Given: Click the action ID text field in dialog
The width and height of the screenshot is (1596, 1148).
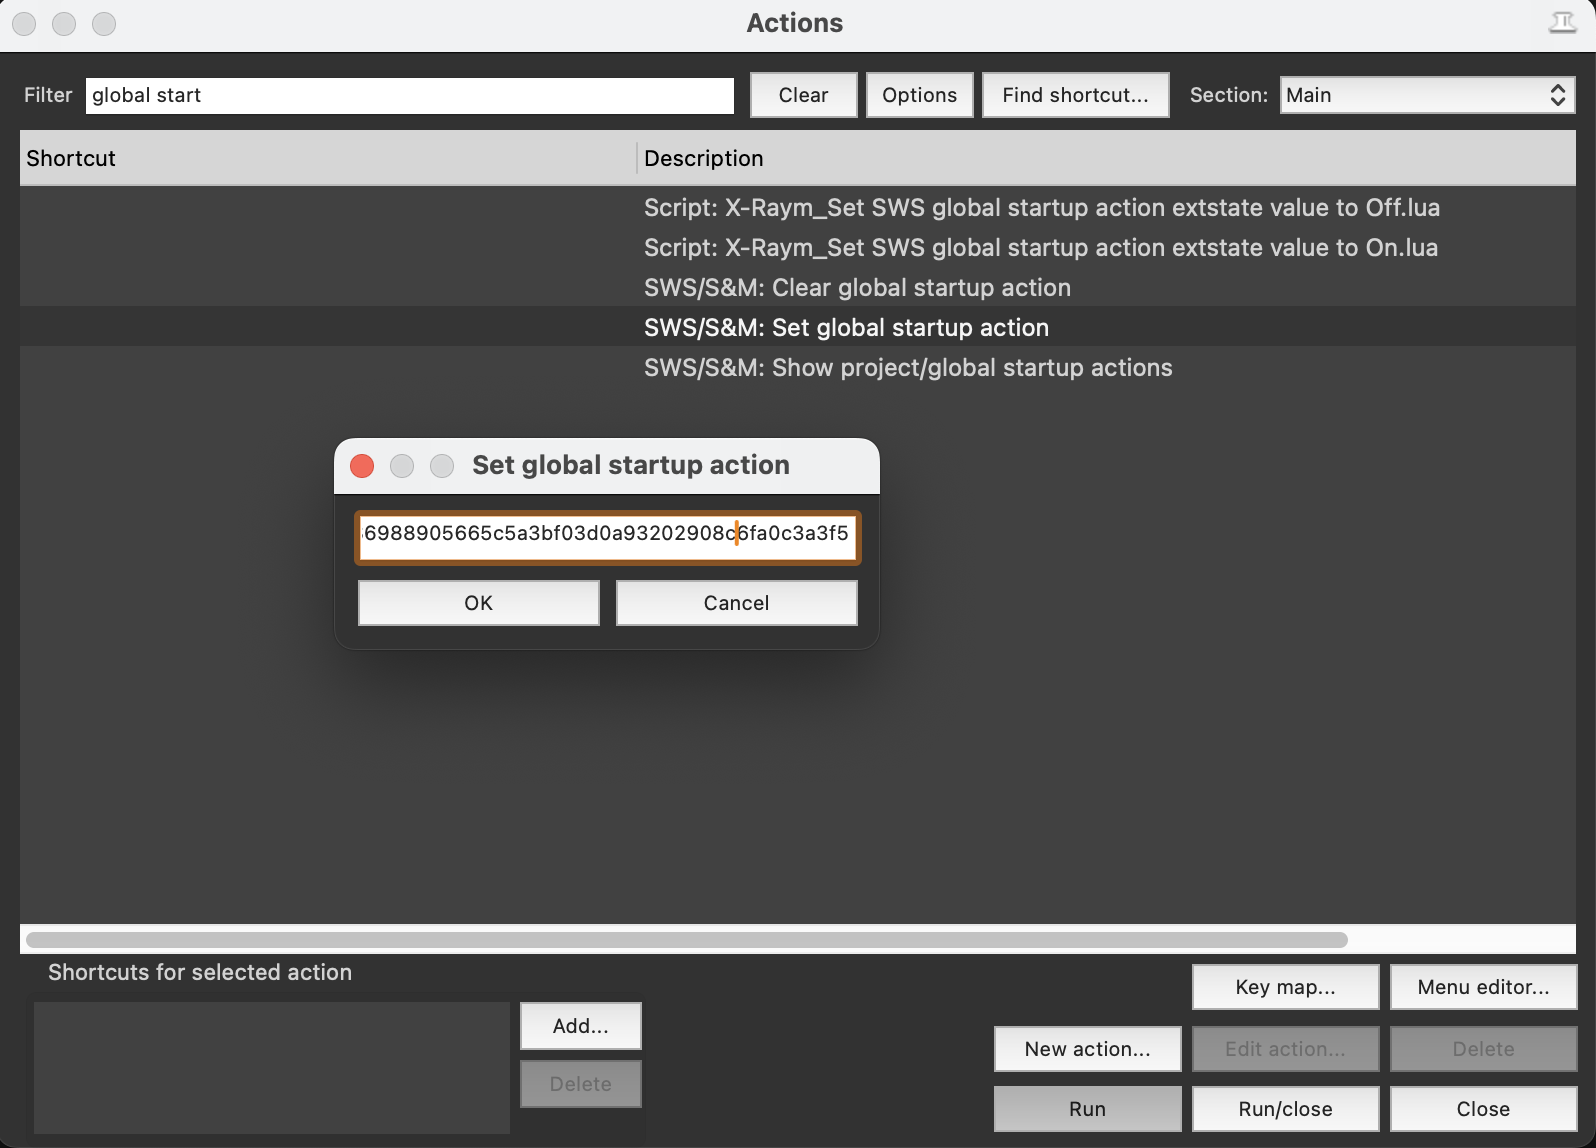Looking at the screenshot, I should (608, 537).
